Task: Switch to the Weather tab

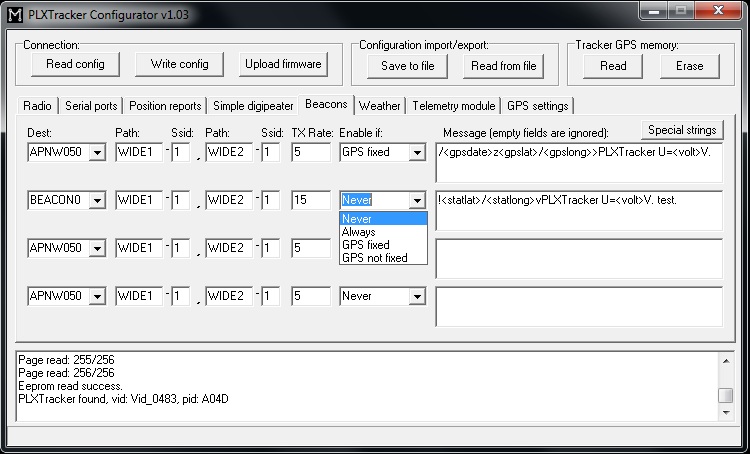Action: 380,106
